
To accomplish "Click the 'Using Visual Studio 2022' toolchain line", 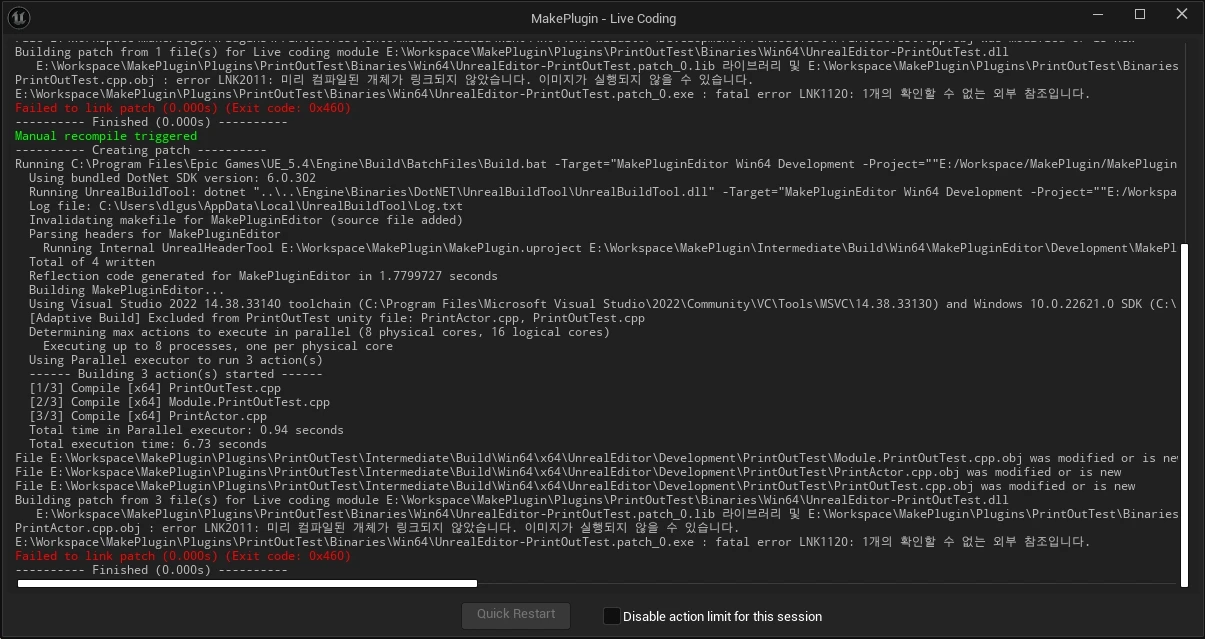I will coord(603,304).
